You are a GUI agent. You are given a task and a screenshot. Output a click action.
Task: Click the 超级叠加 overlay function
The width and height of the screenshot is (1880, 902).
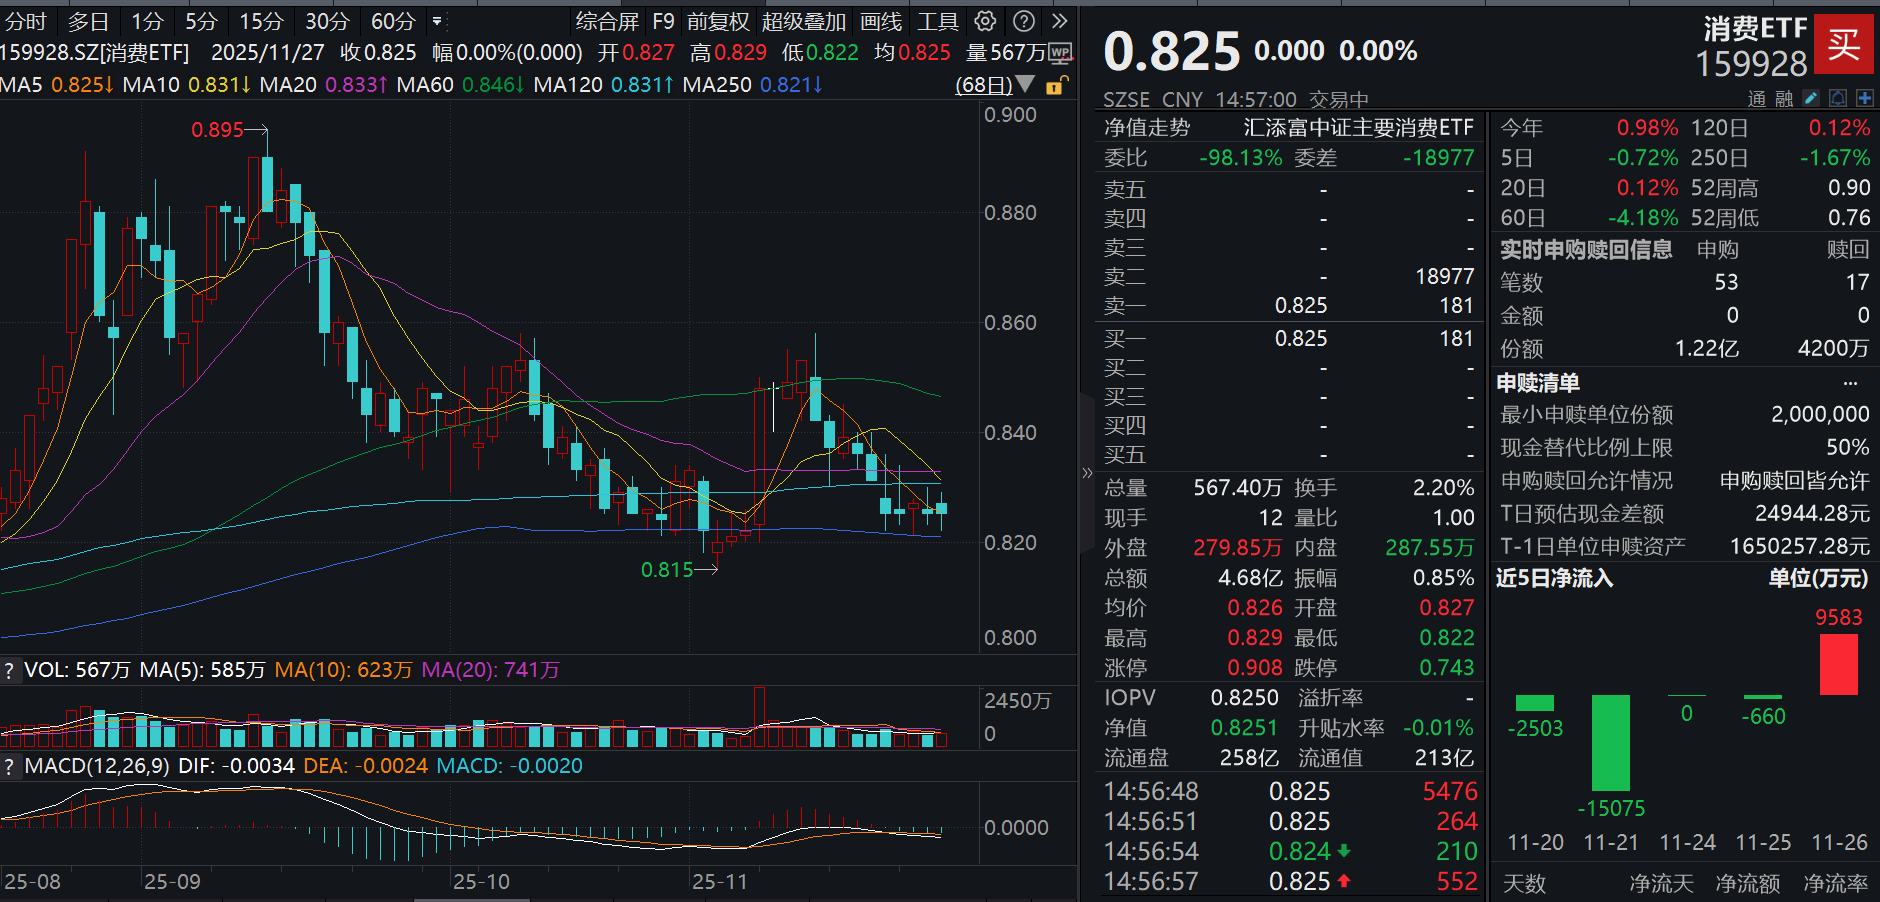coord(803,21)
